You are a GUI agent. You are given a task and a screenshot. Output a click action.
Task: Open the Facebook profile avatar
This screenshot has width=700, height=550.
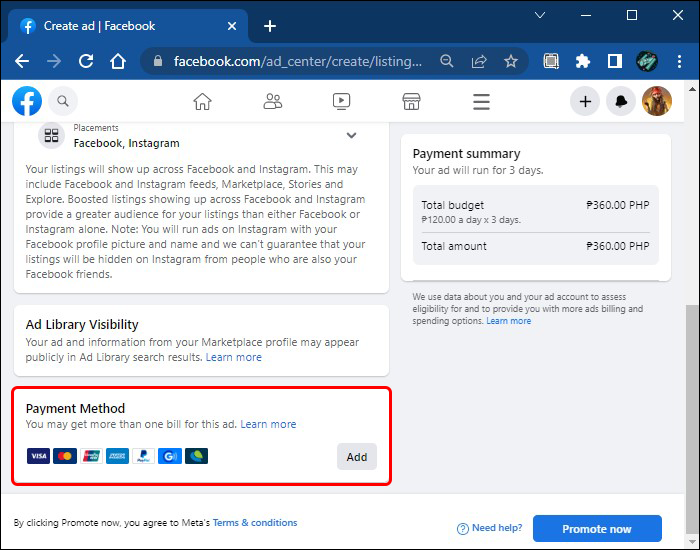657,101
